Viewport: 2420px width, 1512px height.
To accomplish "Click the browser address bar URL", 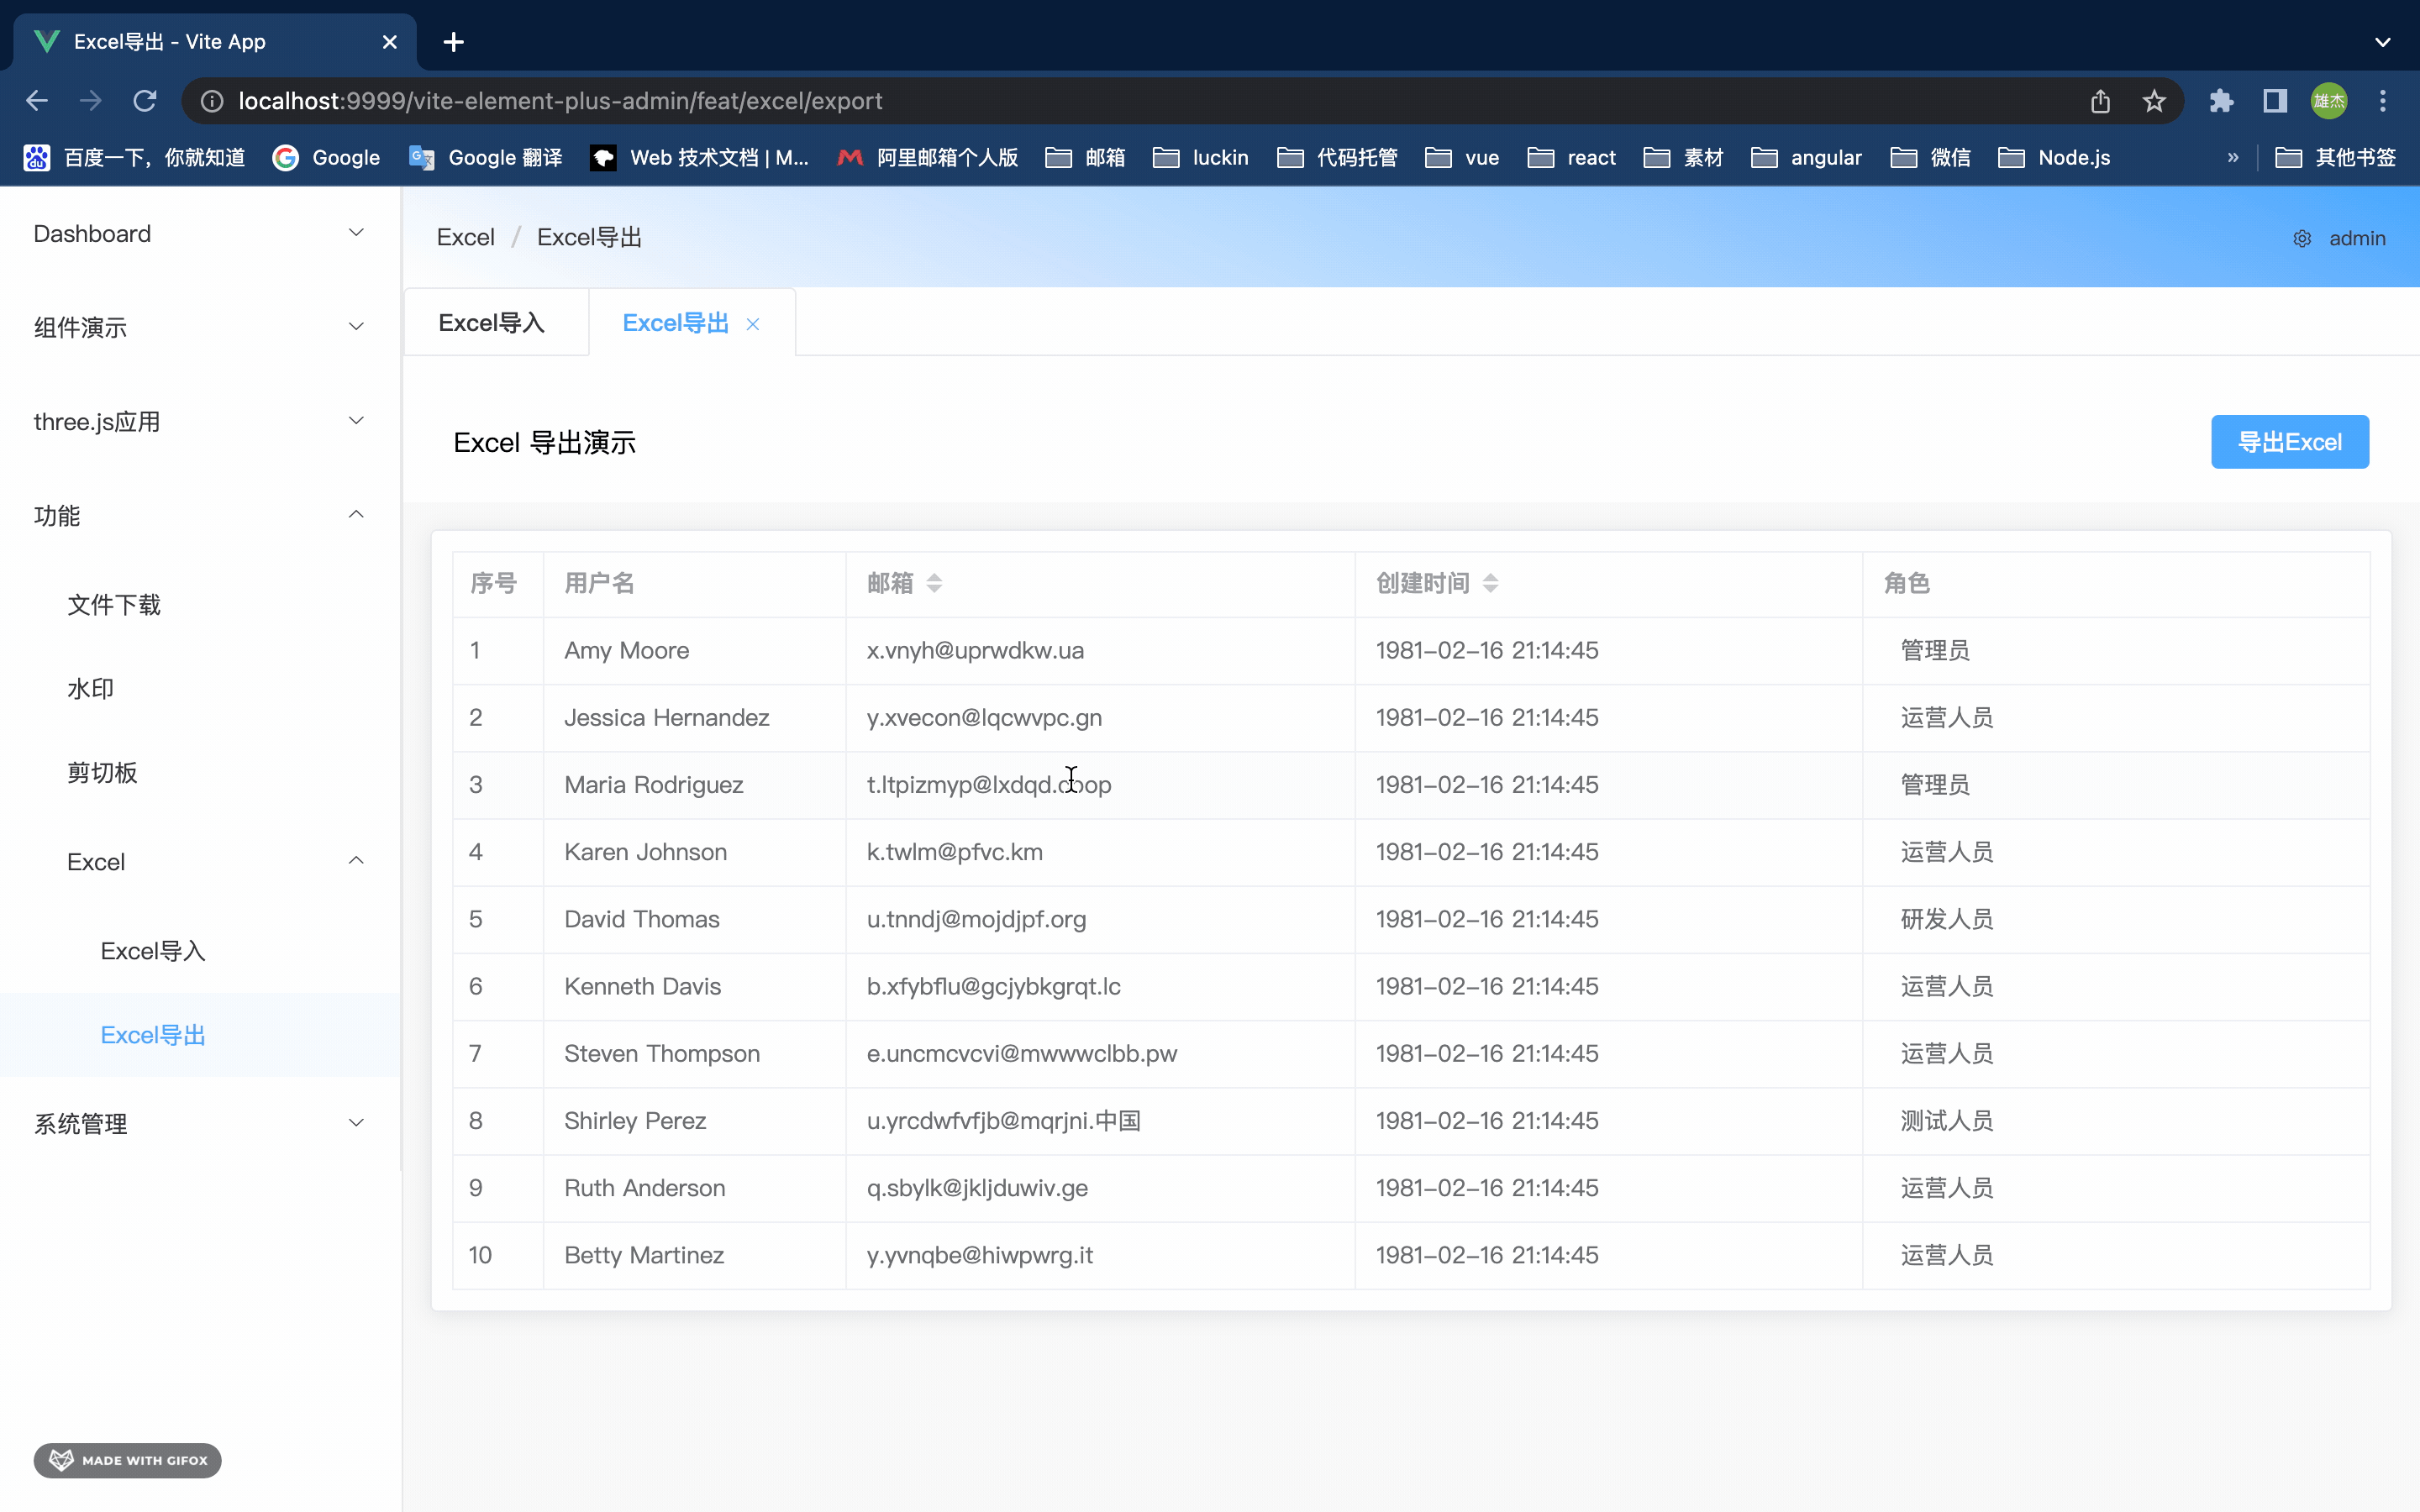I will [x=560, y=101].
